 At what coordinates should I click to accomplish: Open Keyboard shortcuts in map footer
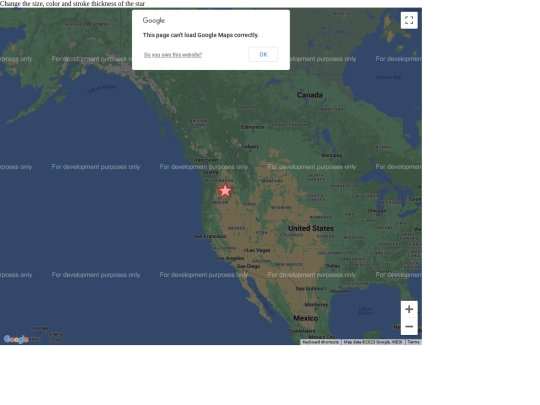[321, 342]
